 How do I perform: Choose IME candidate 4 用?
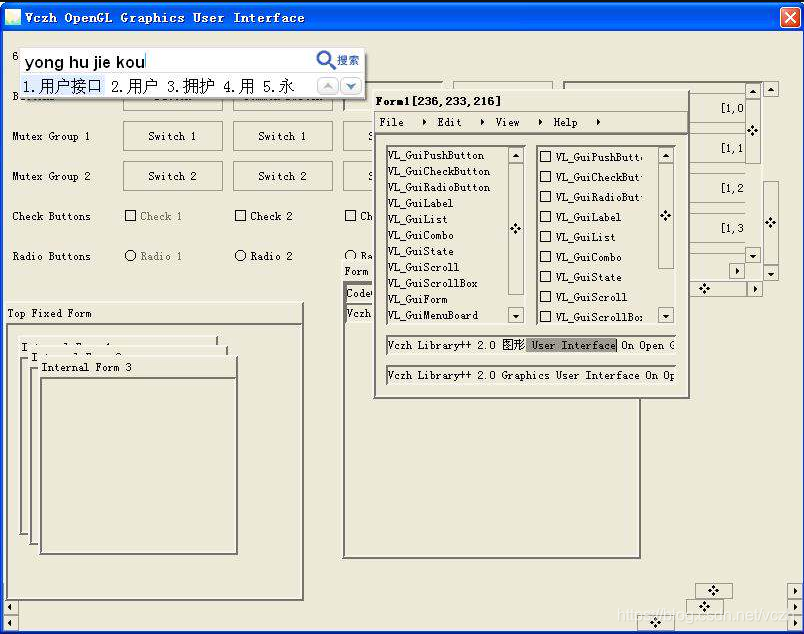click(x=239, y=86)
